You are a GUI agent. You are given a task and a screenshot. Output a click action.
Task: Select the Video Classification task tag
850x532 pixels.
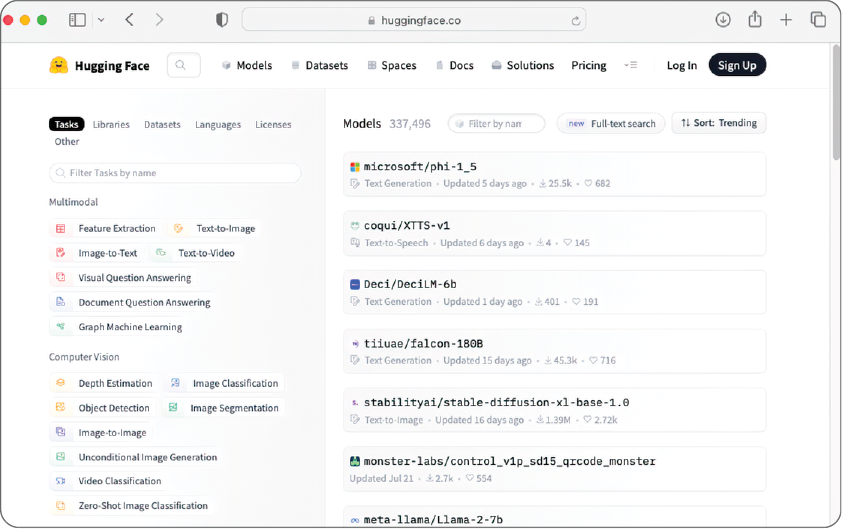coord(108,480)
